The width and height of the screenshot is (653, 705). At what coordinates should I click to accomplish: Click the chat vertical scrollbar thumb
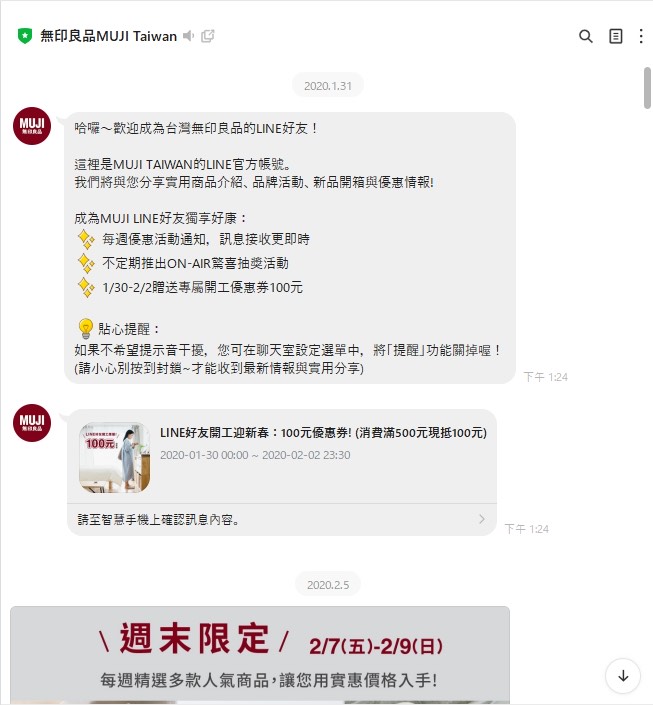[647, 88]
